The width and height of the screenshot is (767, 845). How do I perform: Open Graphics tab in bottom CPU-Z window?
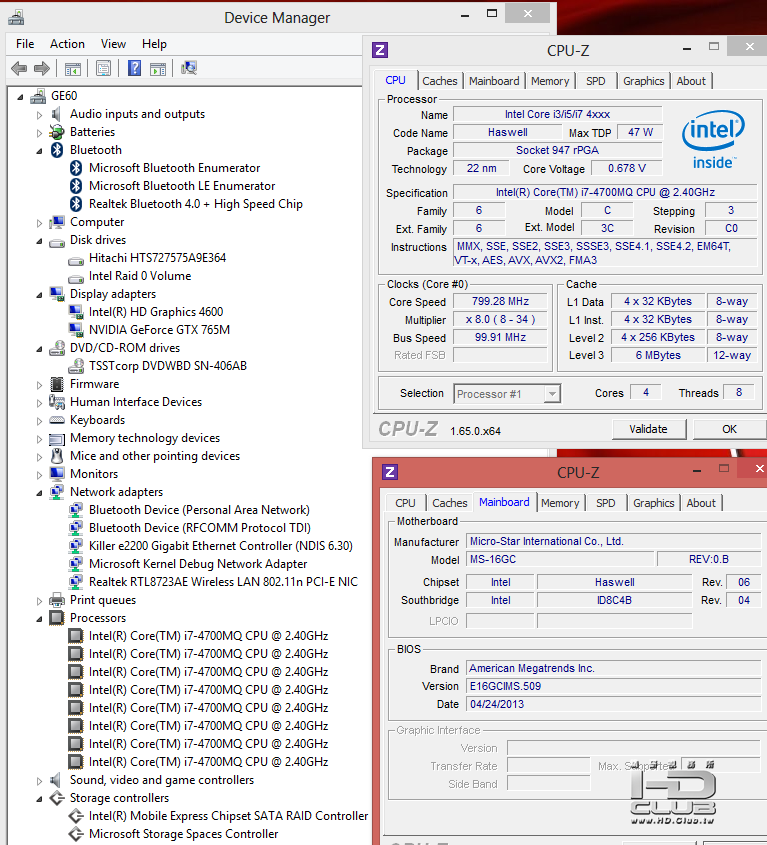tap(653, 503)
